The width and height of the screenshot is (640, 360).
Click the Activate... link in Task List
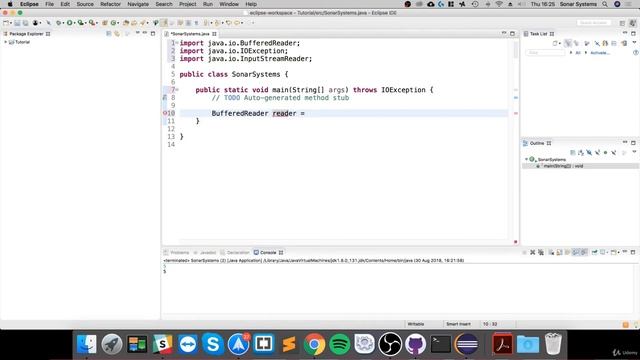click(600, 53)
